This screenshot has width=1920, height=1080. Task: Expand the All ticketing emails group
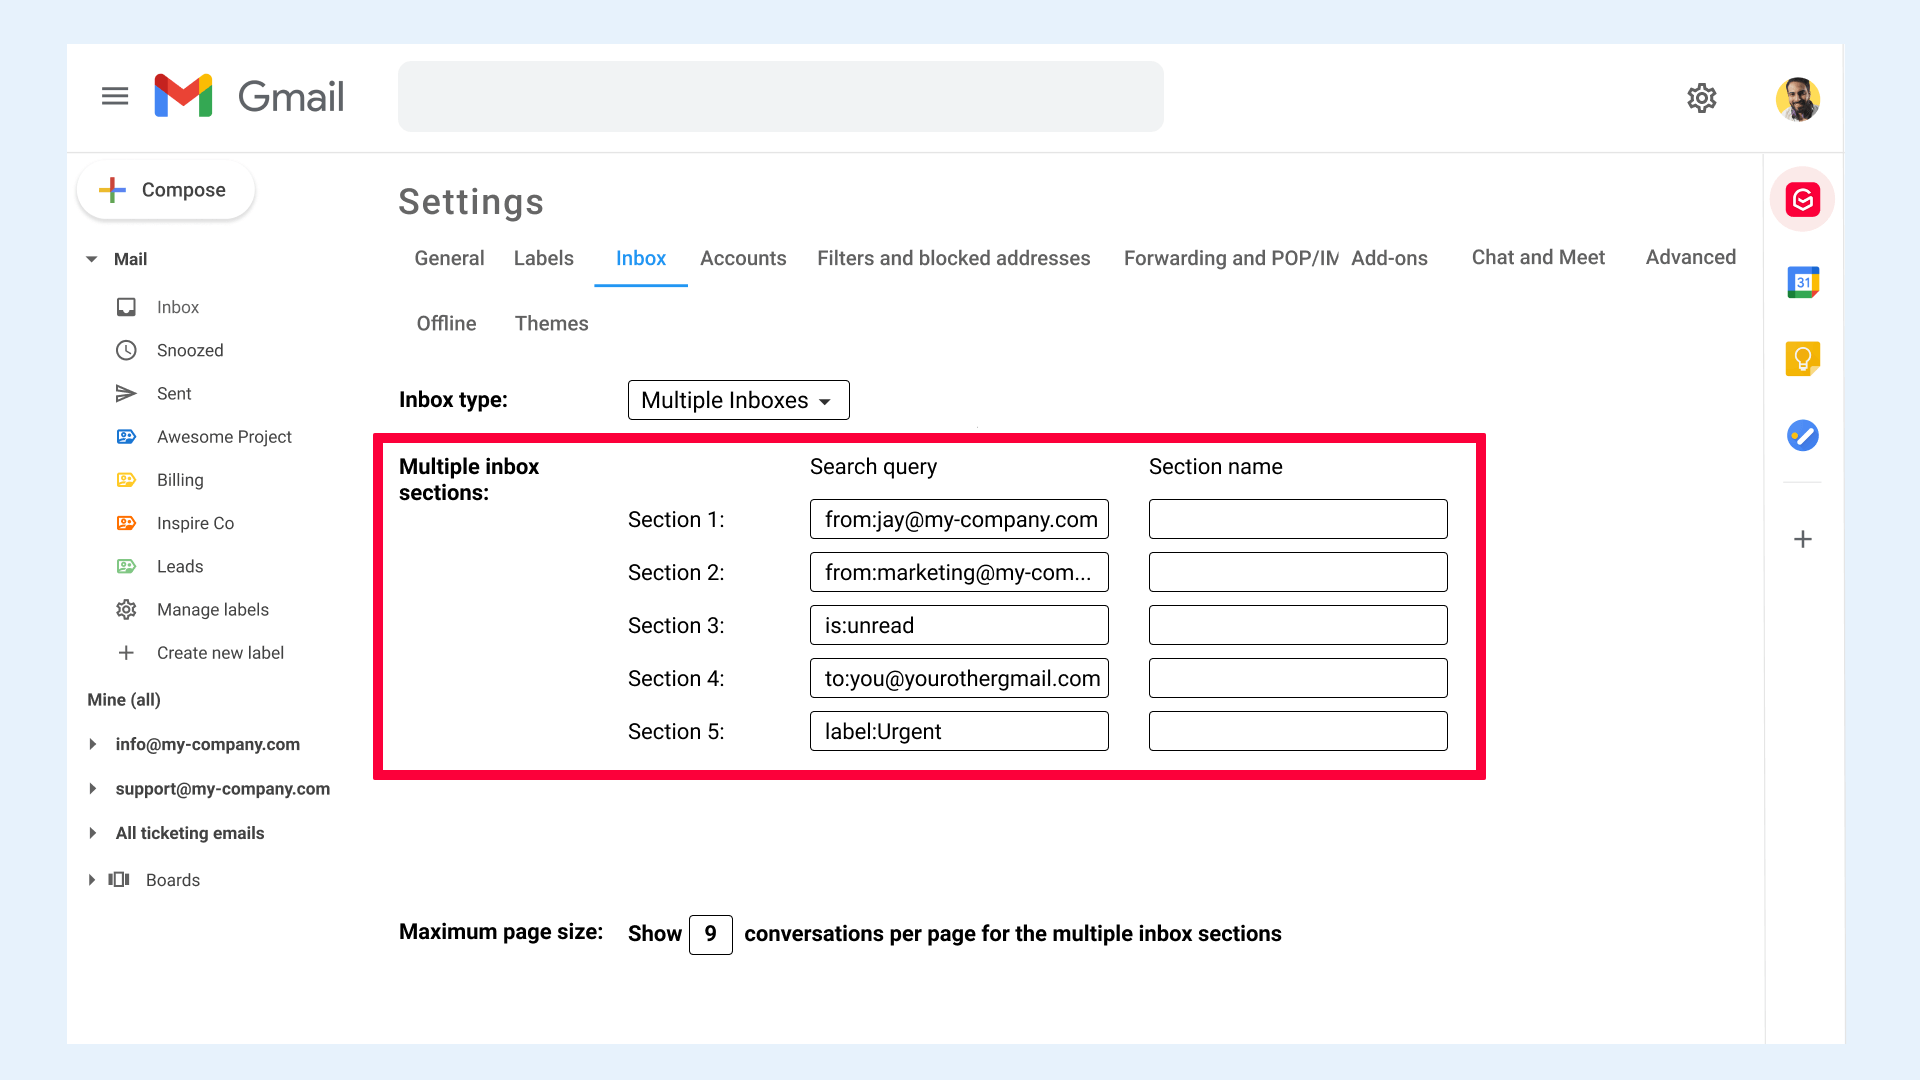(x=93, y=833)
